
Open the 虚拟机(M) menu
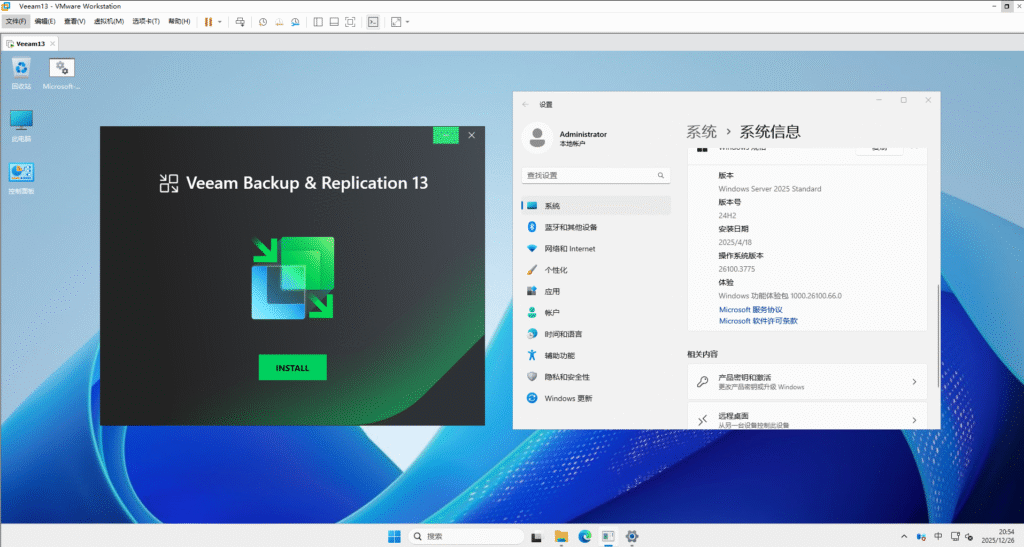click(109, 21)
